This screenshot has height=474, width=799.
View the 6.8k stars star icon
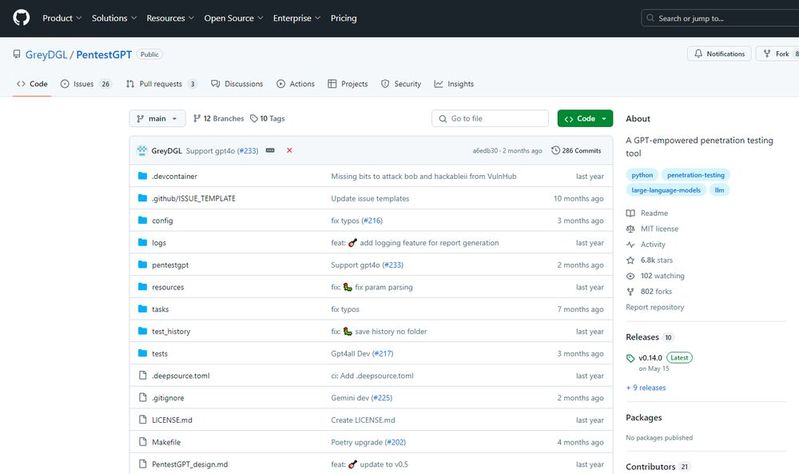(630, 260)
